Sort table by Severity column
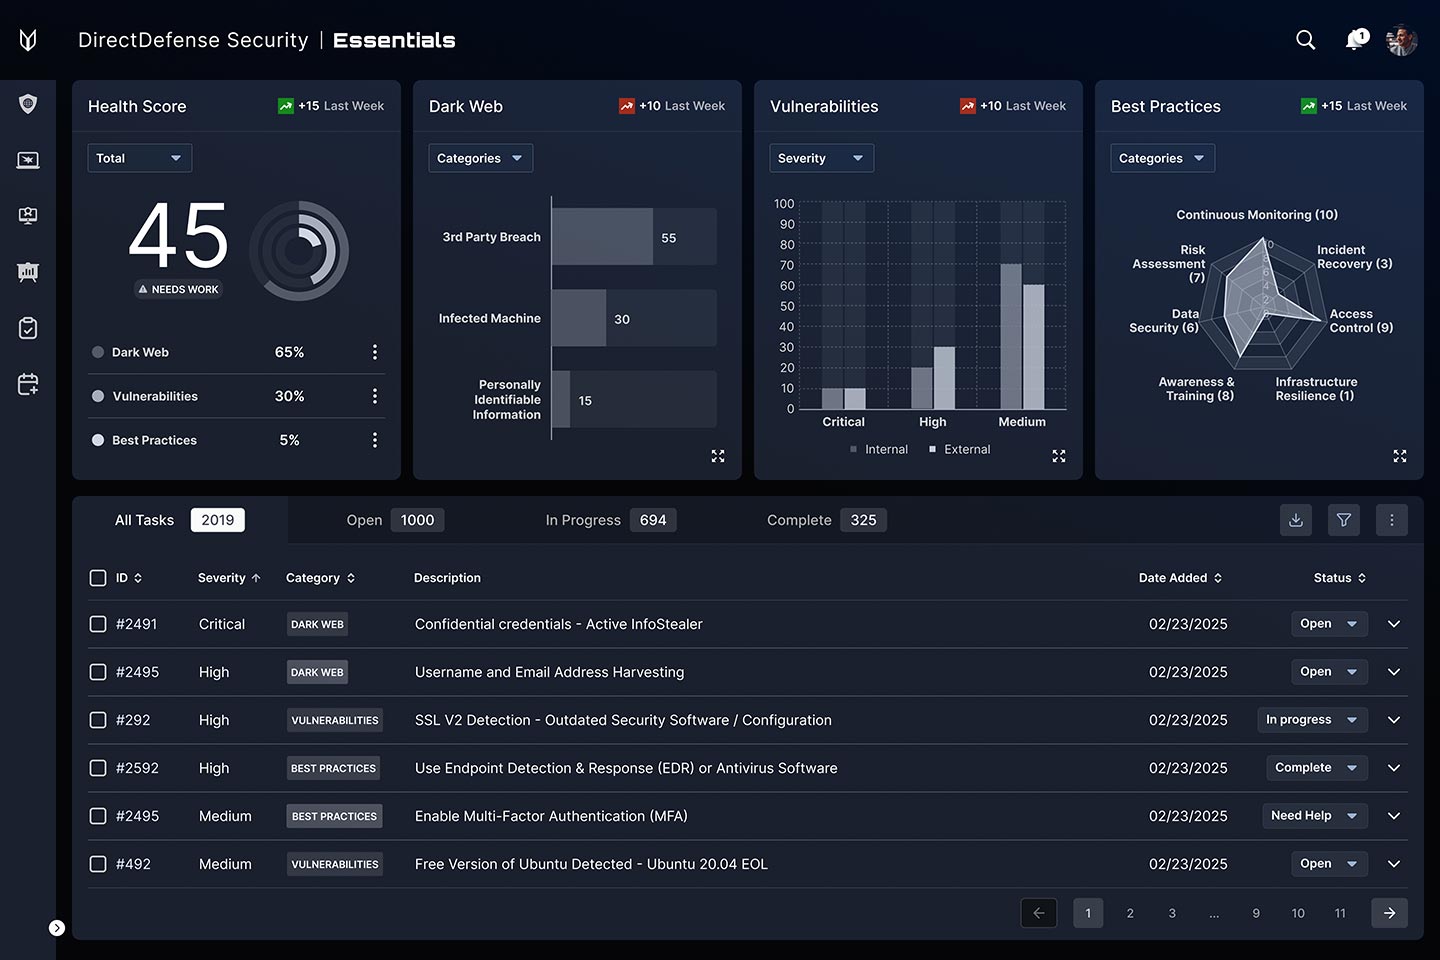This screenshot has width=1440, height=960. [229, 578]
